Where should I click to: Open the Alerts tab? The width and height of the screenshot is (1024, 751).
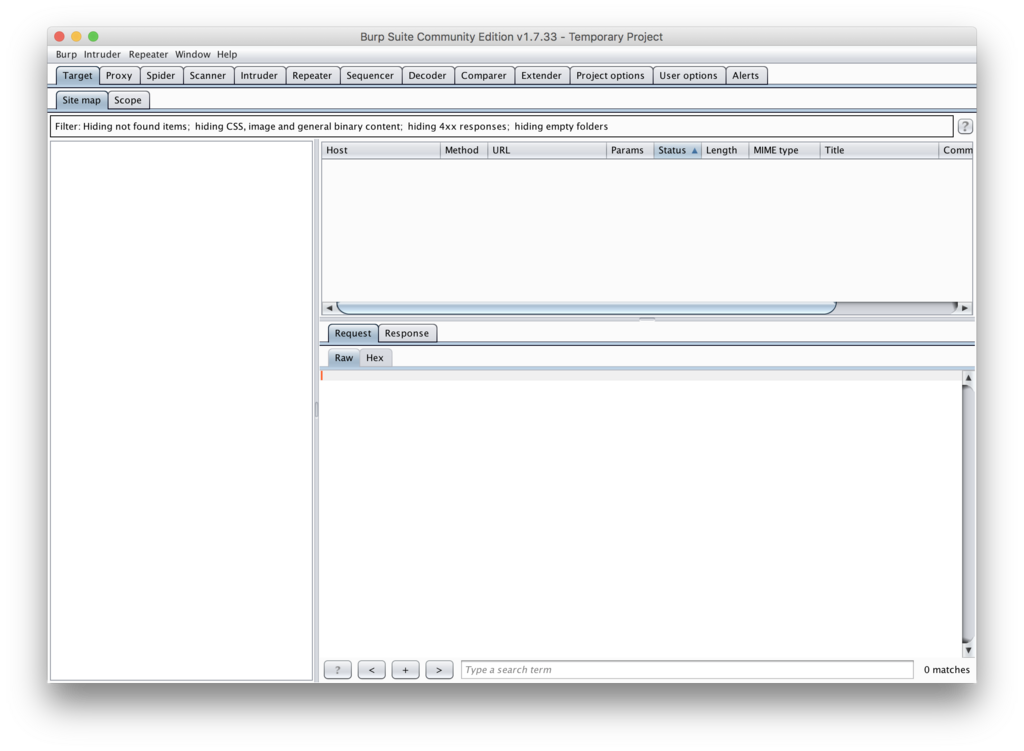coord(746,76)
